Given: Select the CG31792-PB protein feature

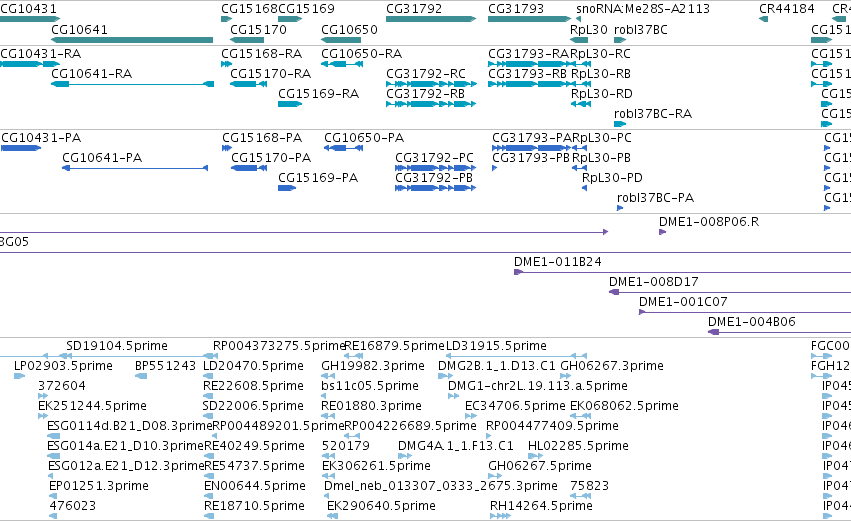Looking at the screenshot, I should tap(435, 188).
